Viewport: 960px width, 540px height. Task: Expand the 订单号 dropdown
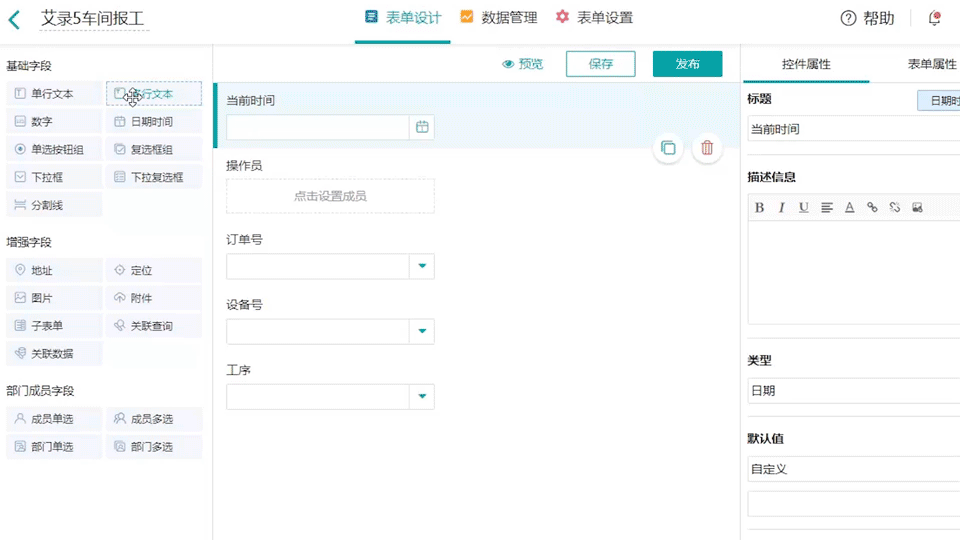click(422, 266)
